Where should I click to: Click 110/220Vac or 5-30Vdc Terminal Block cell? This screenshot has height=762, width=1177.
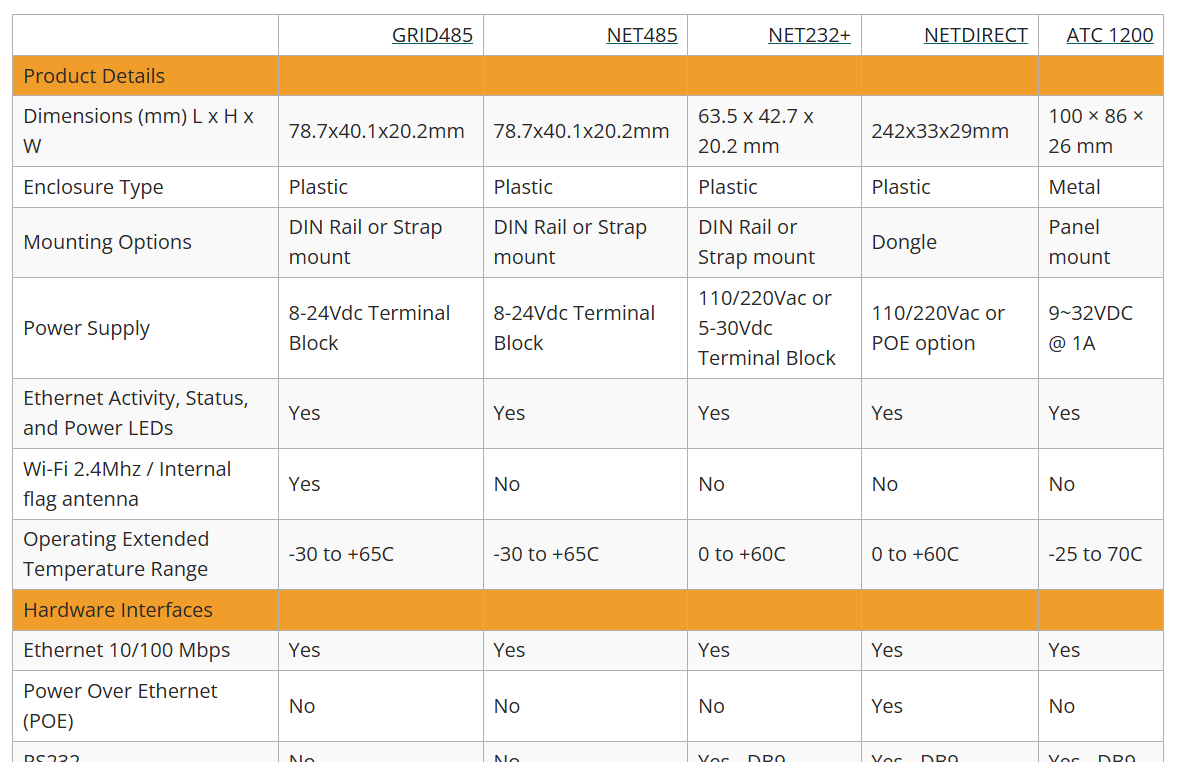[775, 328]
